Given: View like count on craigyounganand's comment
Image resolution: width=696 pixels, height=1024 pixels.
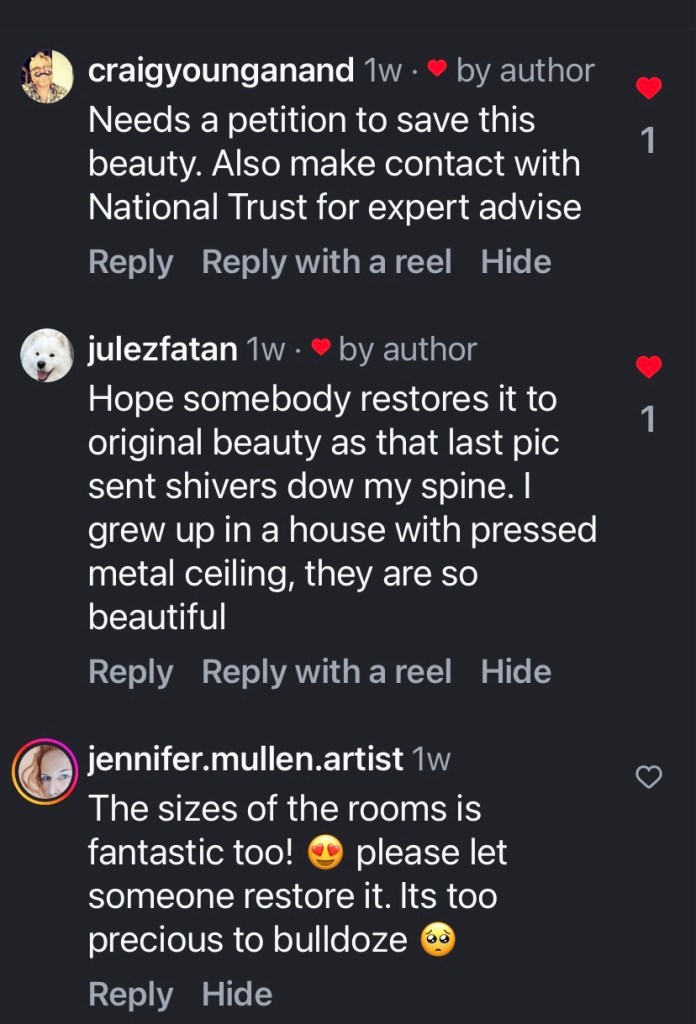Looking at the screenshot, I should 648,141.
